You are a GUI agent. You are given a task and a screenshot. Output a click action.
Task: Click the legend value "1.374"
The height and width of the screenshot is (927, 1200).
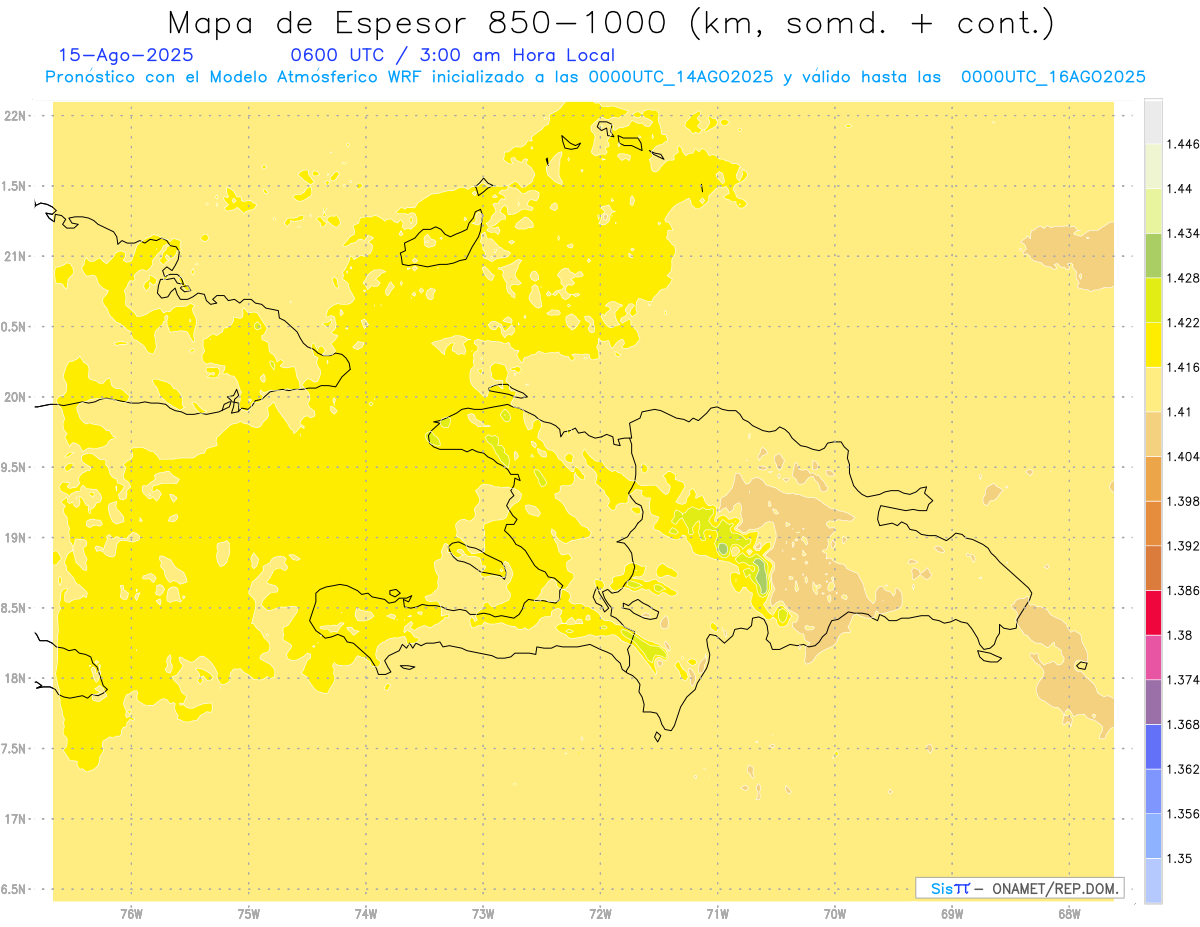tap(1183, 680)
